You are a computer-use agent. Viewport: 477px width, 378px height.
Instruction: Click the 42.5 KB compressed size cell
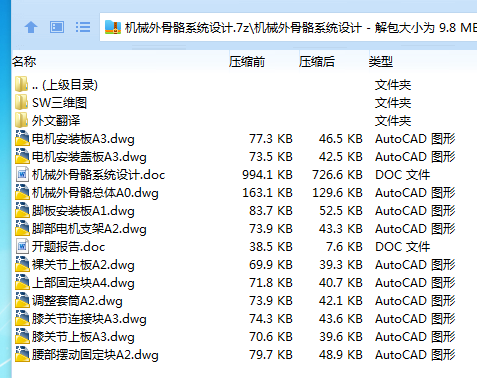click(x=341, y=157)
